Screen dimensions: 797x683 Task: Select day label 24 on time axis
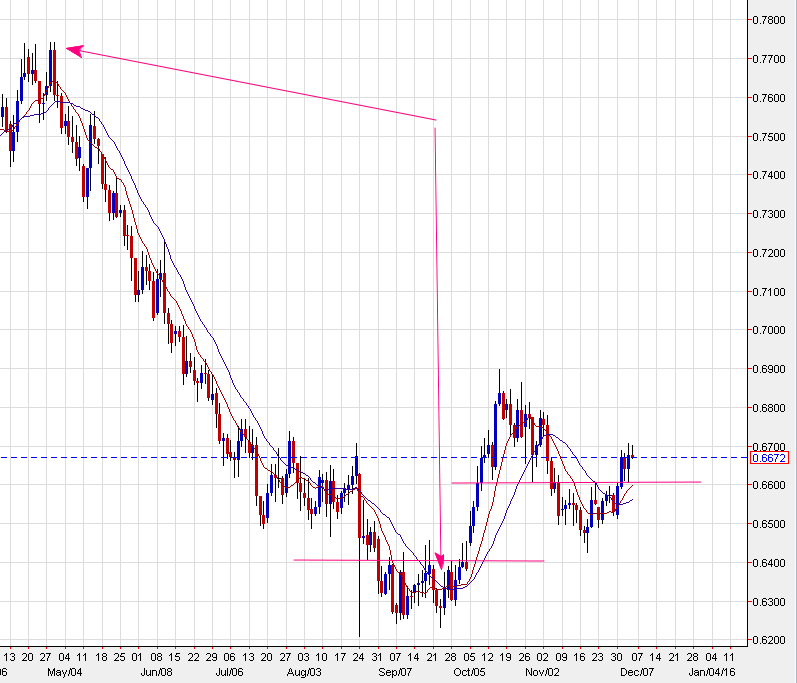click(x=358, y=657)
